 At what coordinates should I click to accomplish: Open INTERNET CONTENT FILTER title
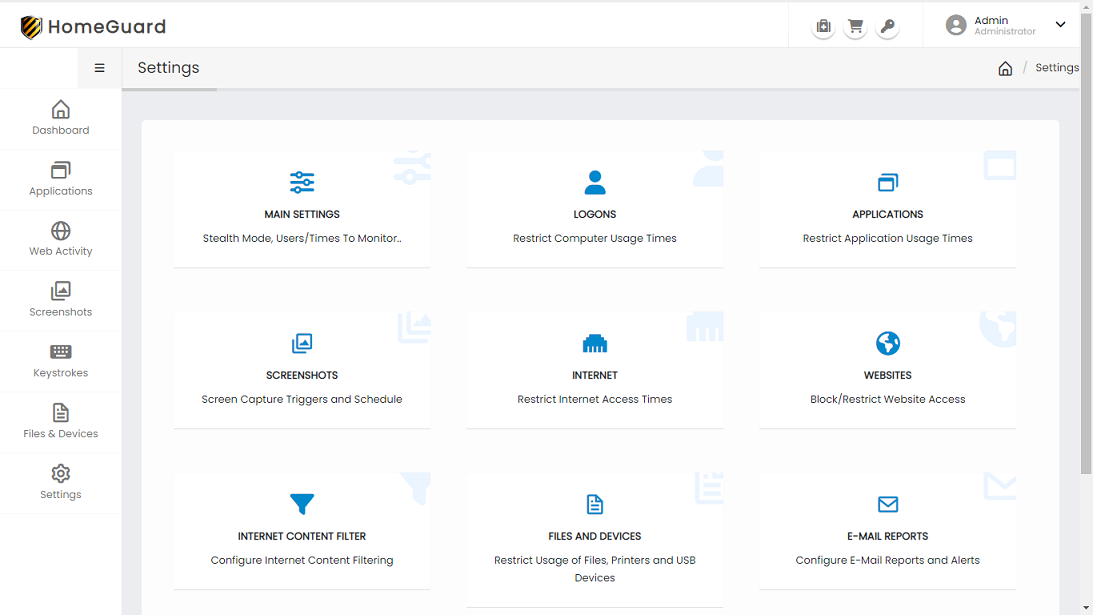click(x=302, y=536)
